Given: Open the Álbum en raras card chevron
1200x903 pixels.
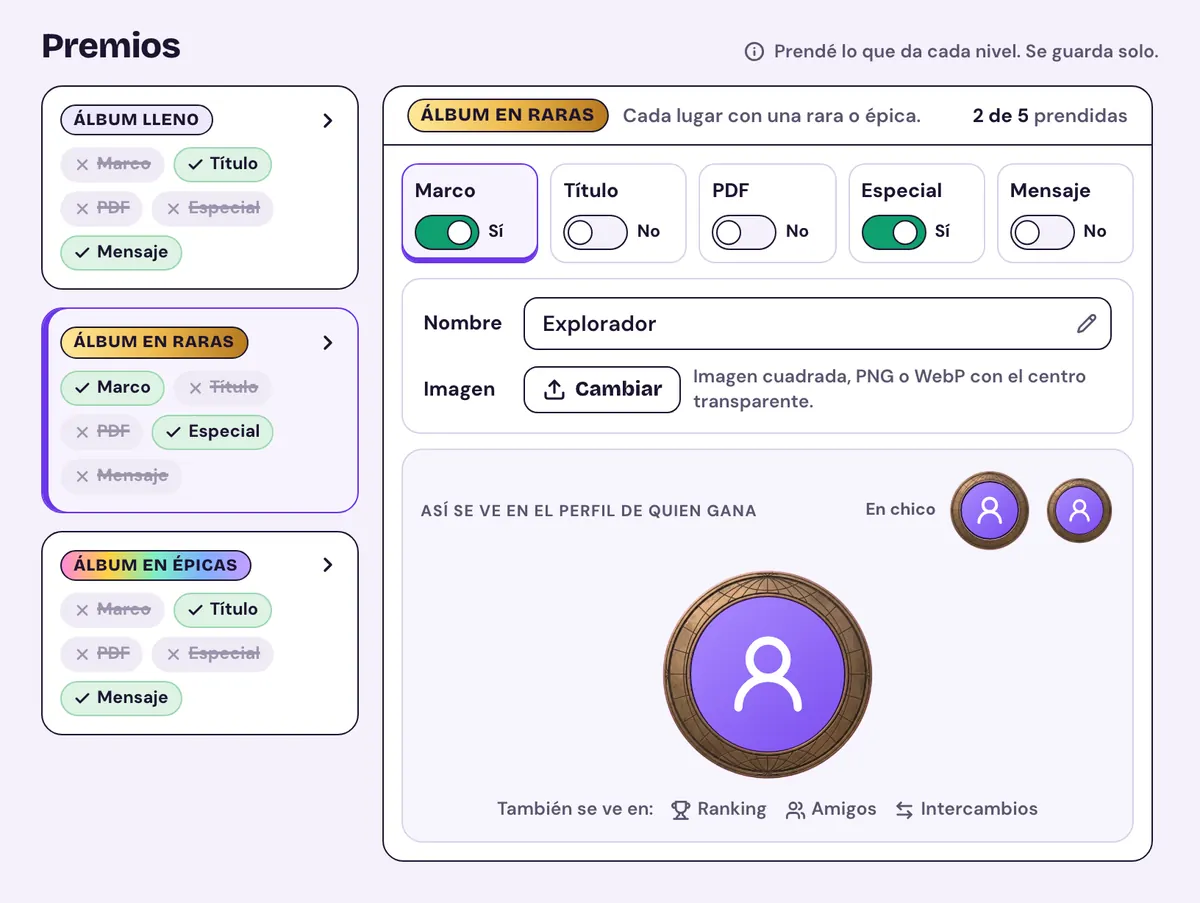Looking at the screenshot, I should (327, 342).
